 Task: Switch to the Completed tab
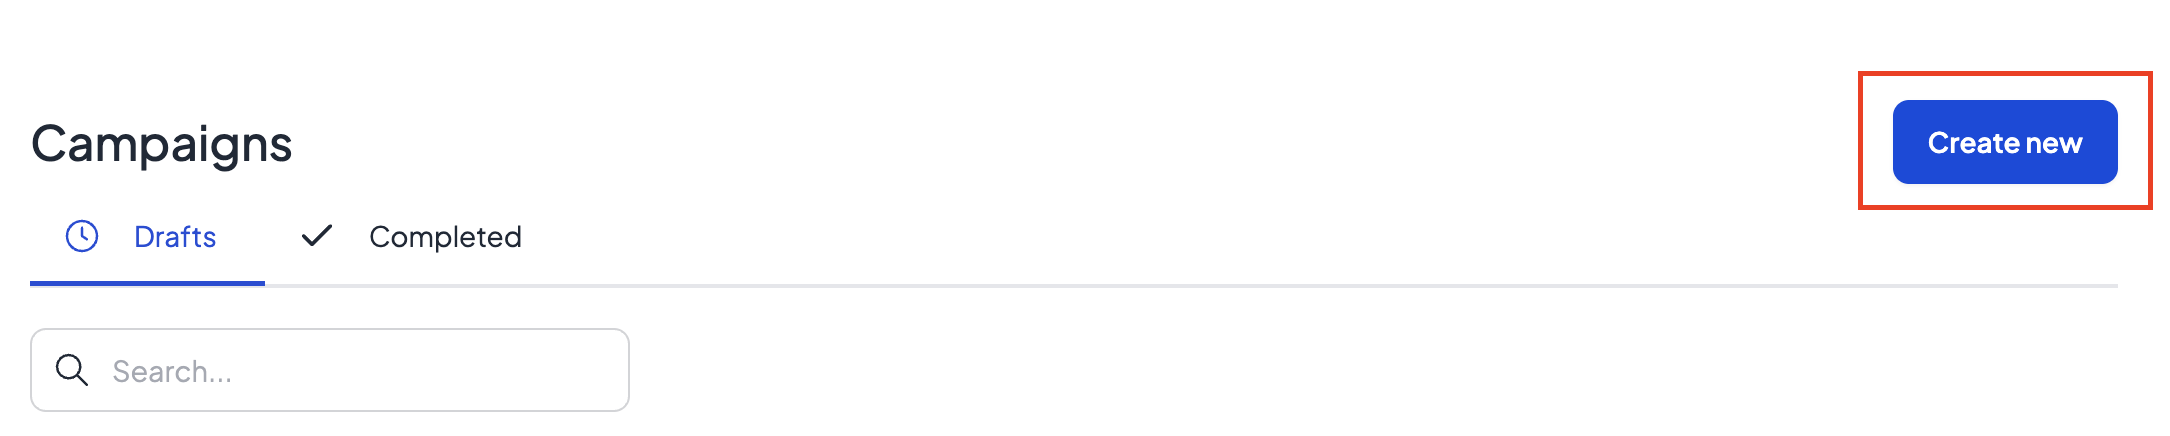tap(411, 237)
